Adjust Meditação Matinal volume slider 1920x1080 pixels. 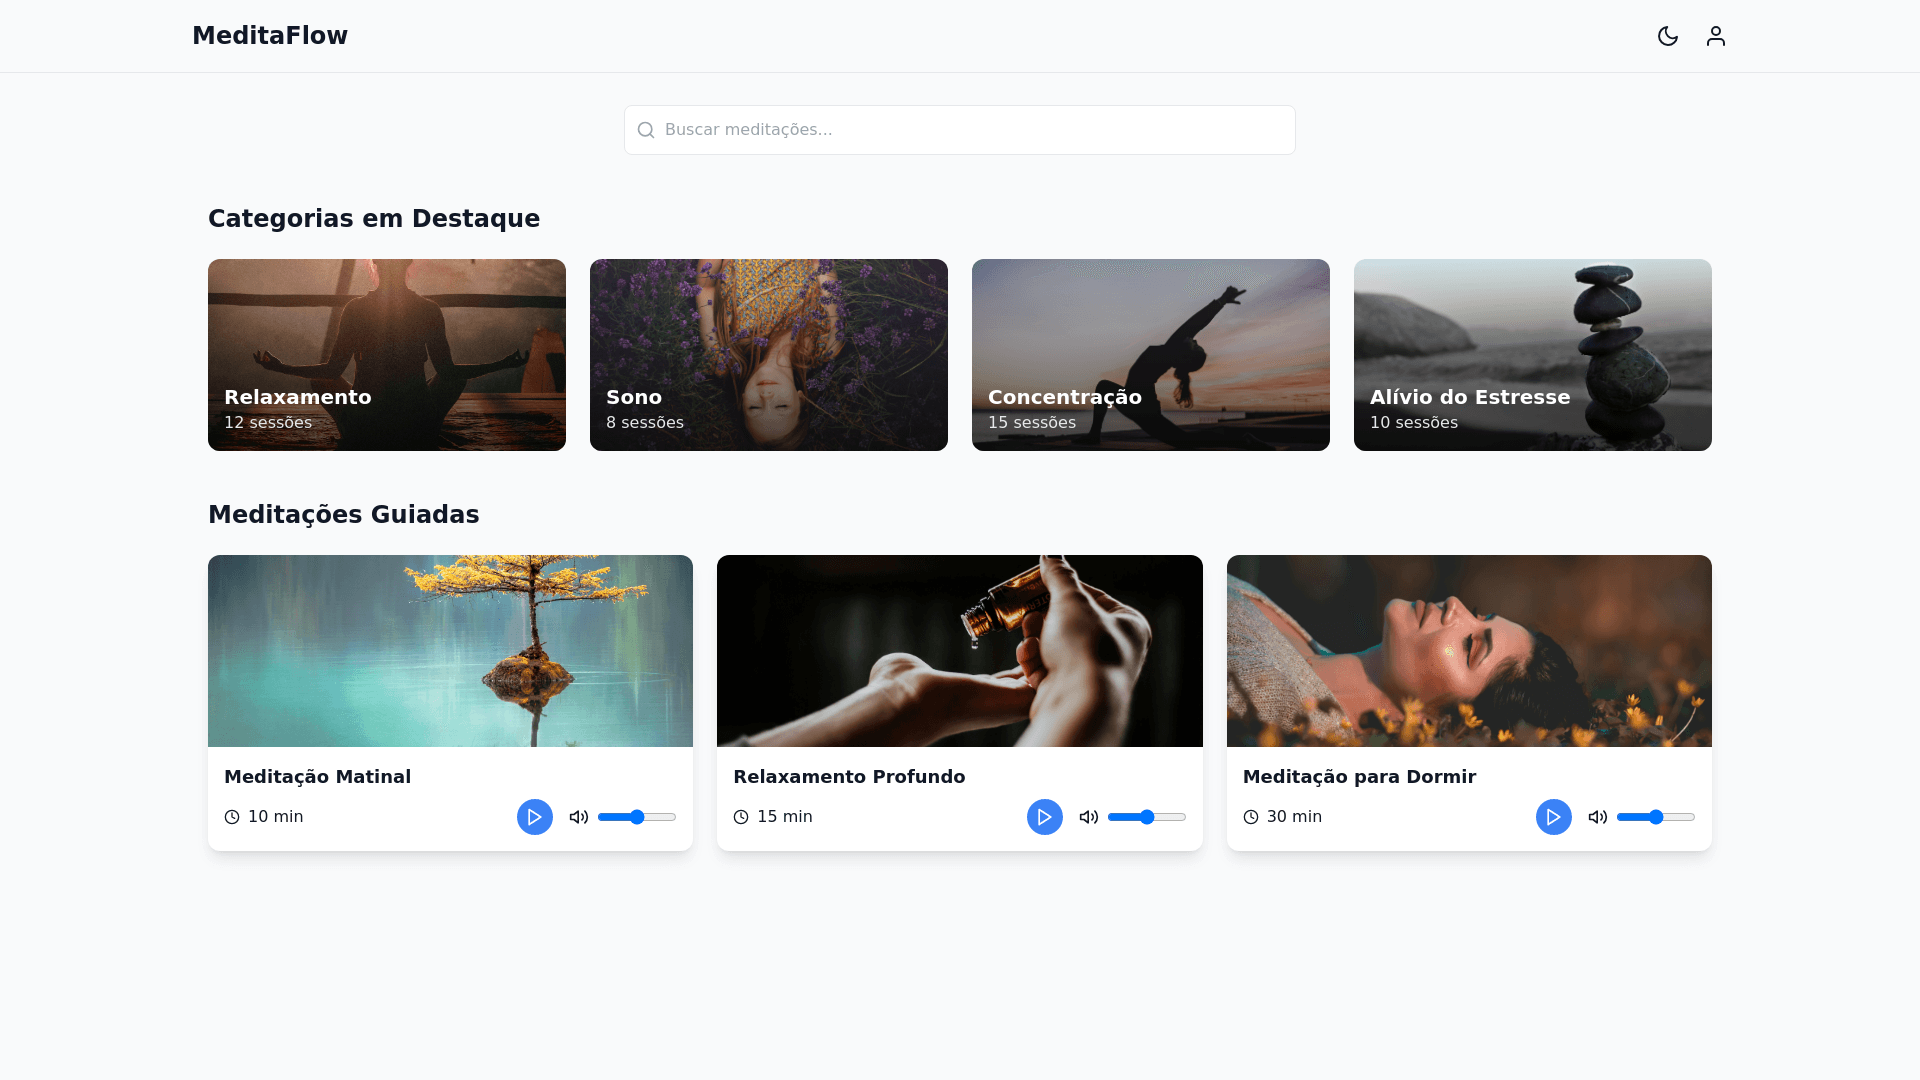point(637,817)
